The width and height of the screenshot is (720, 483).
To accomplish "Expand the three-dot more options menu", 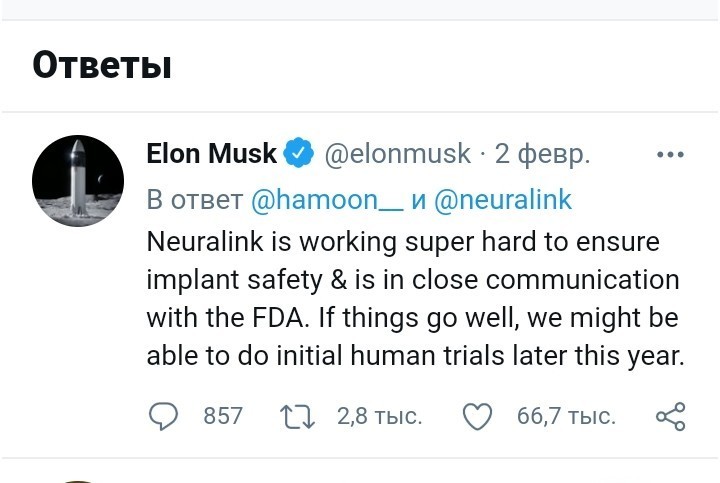I will click(x=669, y=155).
